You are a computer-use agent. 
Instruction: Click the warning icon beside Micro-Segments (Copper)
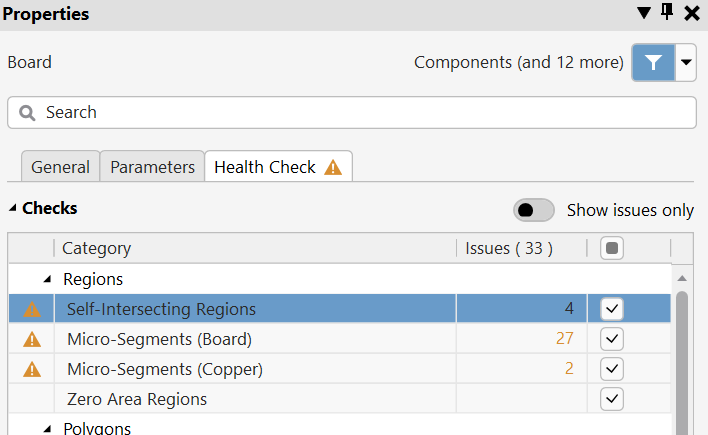coord(32,369)
